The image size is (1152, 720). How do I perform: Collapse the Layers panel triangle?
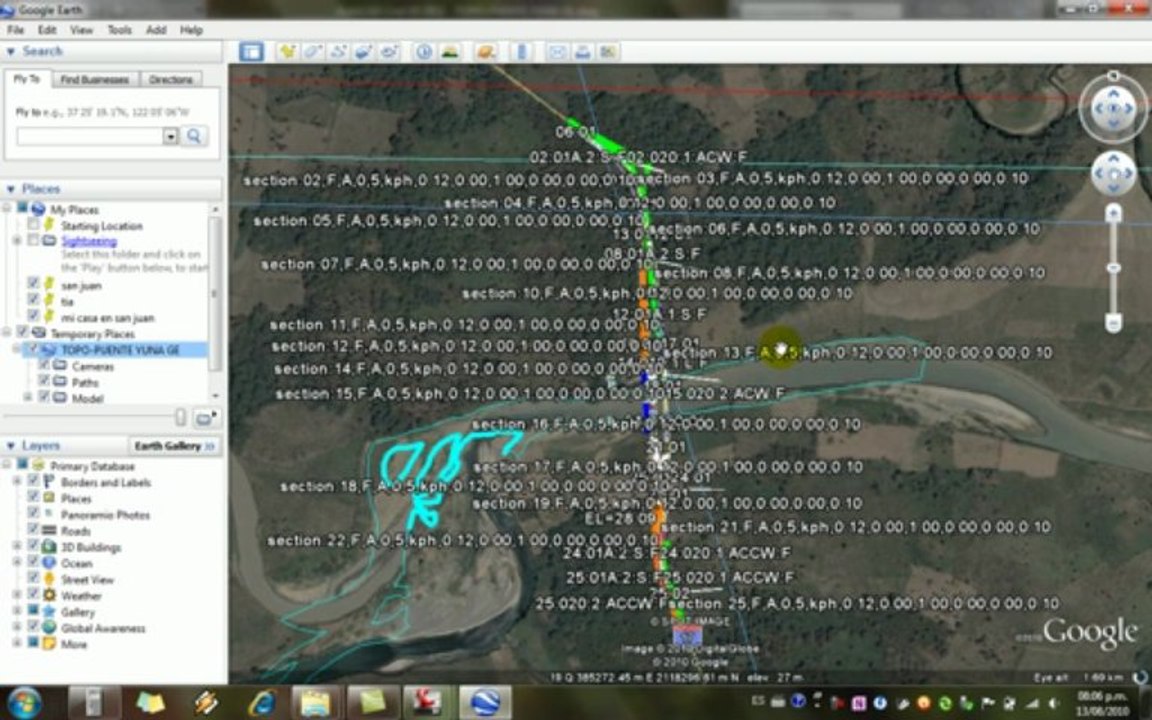[10, 446]
